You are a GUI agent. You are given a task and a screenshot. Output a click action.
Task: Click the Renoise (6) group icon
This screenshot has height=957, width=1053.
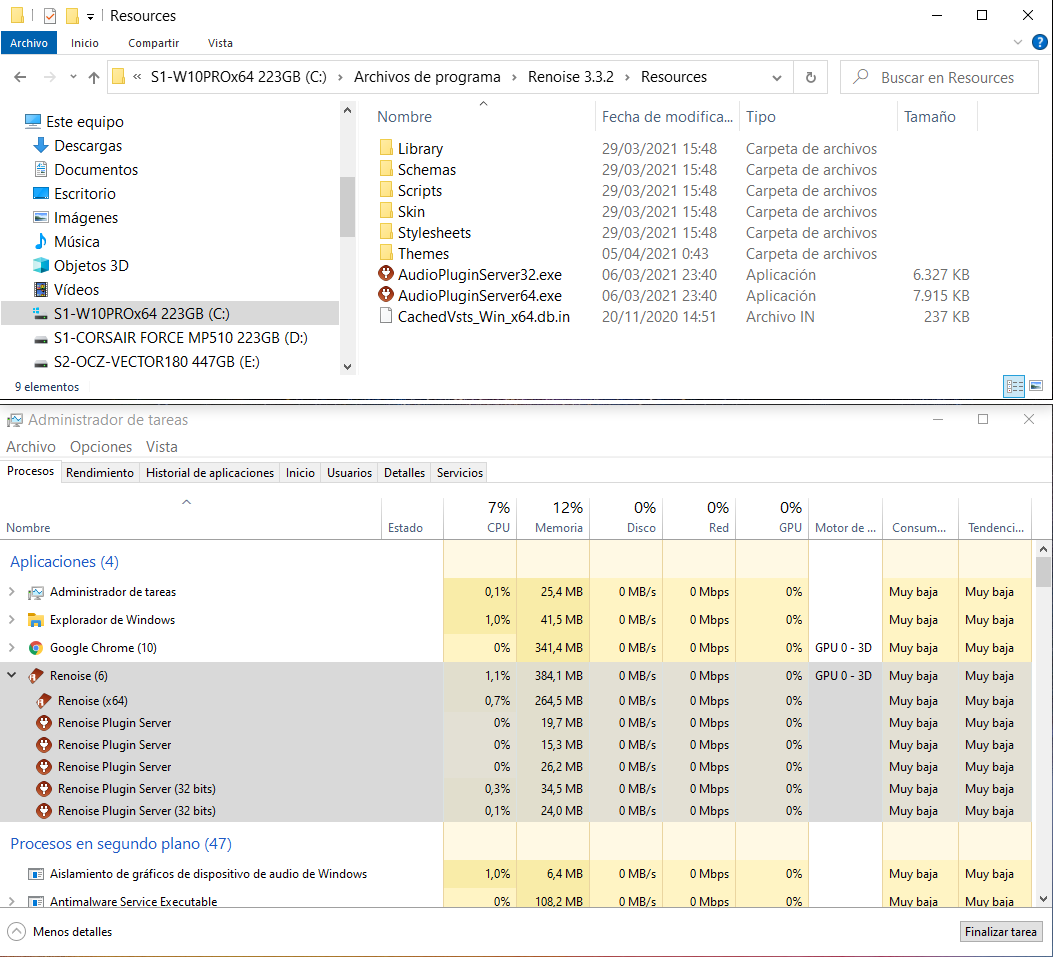pyautogui.click(x=36, y=676)
